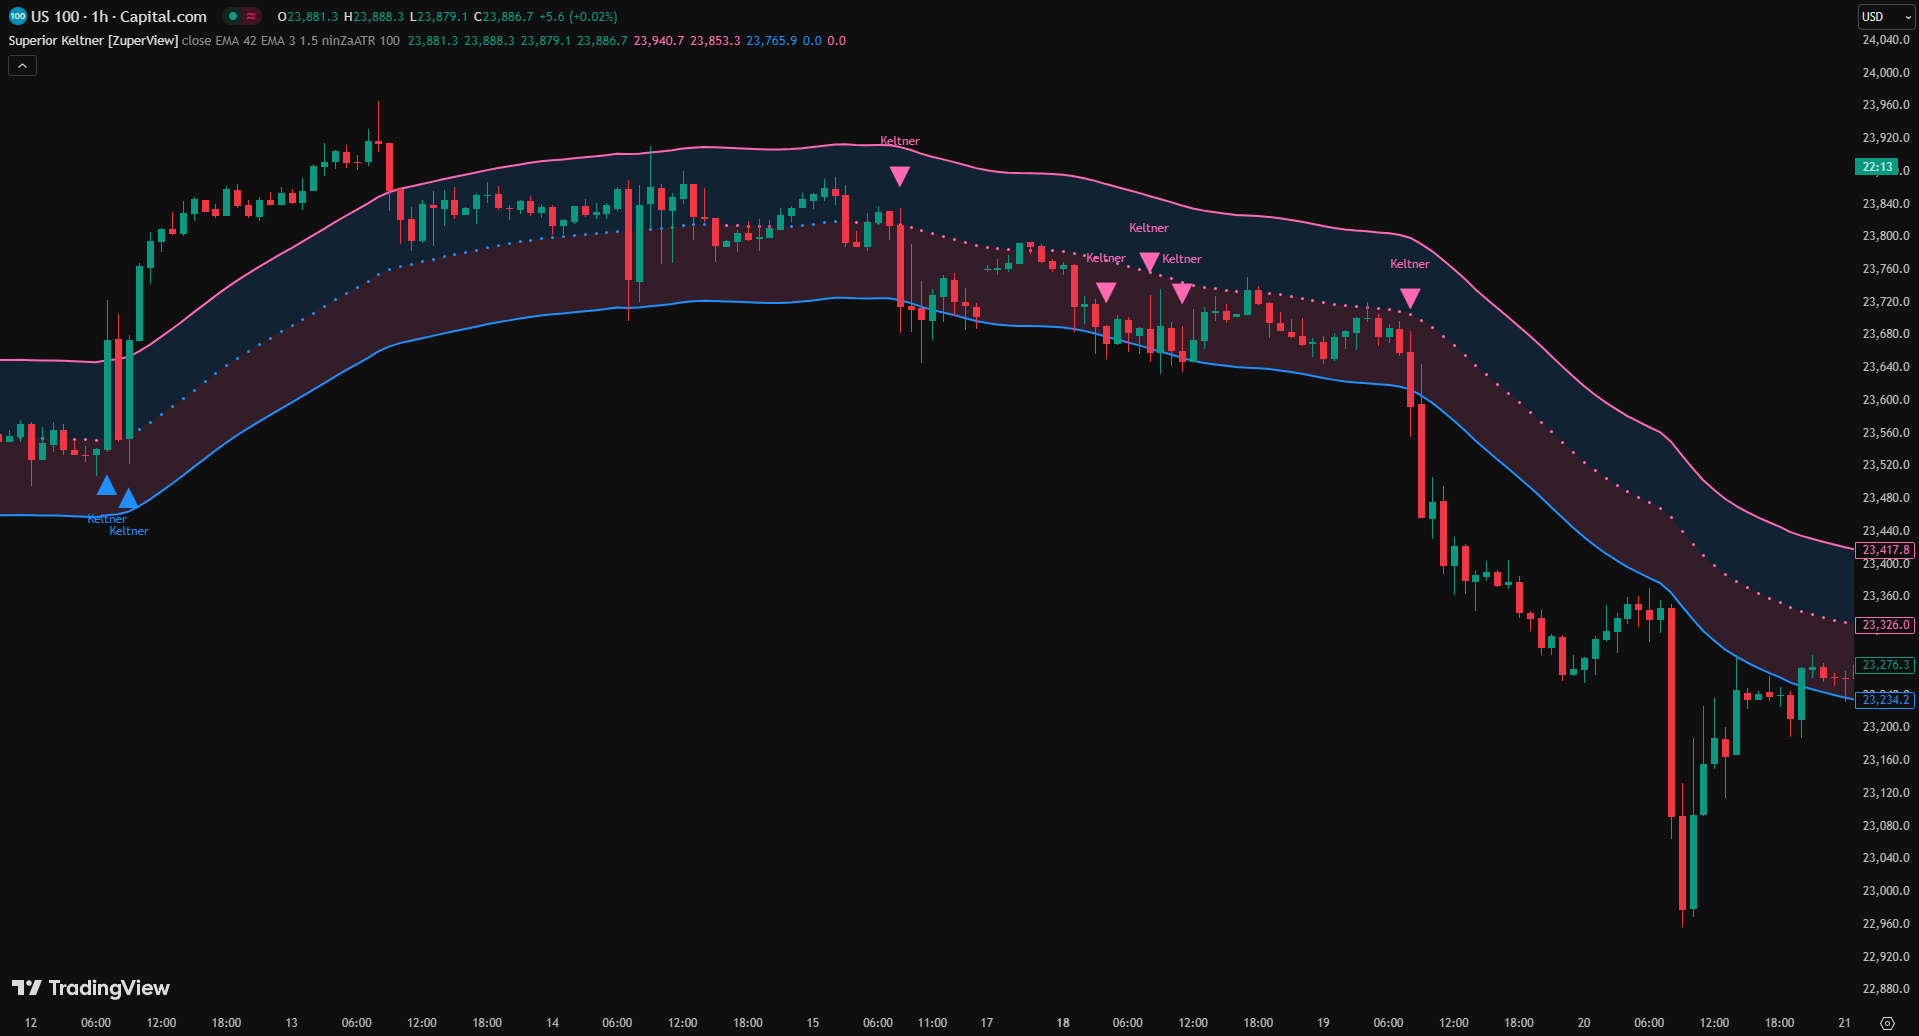Click the pink 23,417.8 upper band label

(1885, 550)
